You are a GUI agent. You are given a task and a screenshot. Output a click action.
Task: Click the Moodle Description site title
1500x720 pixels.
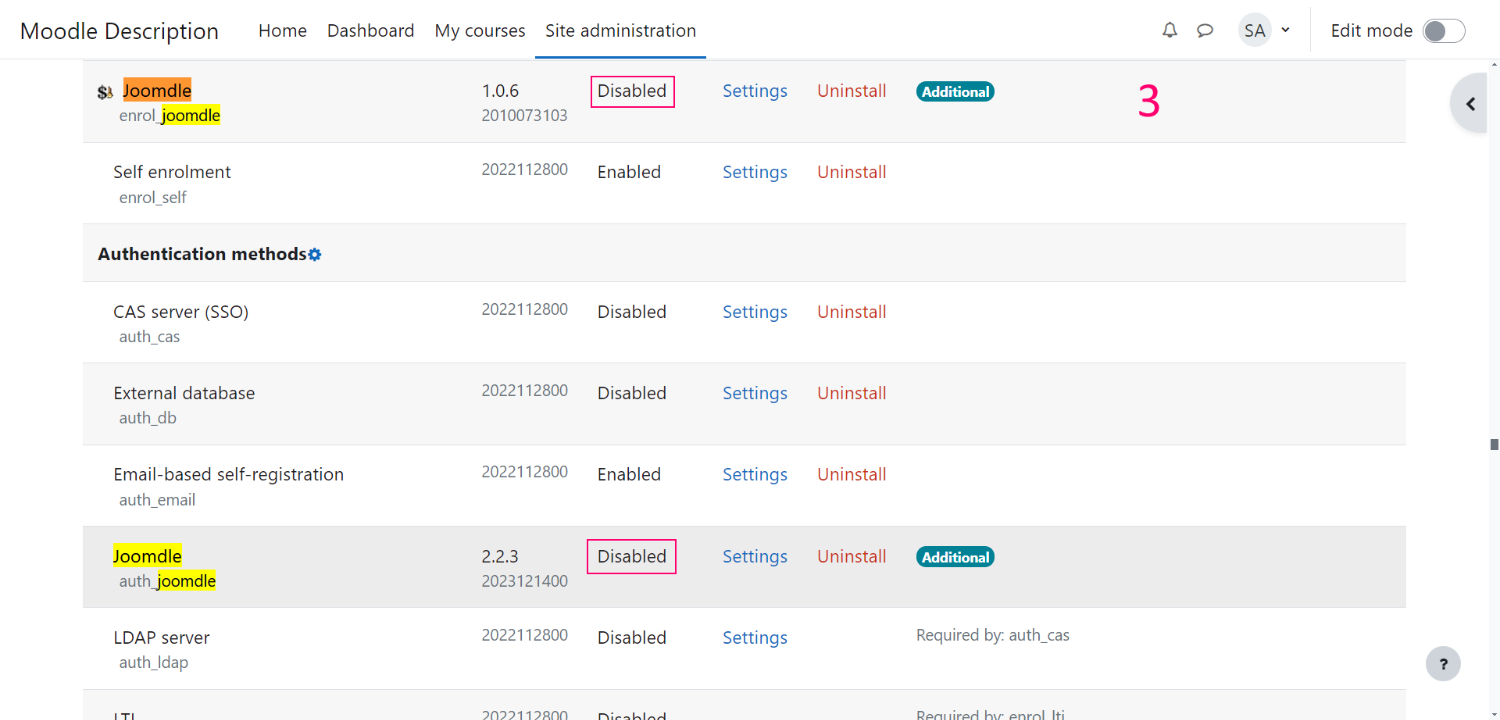pos(119,31)
